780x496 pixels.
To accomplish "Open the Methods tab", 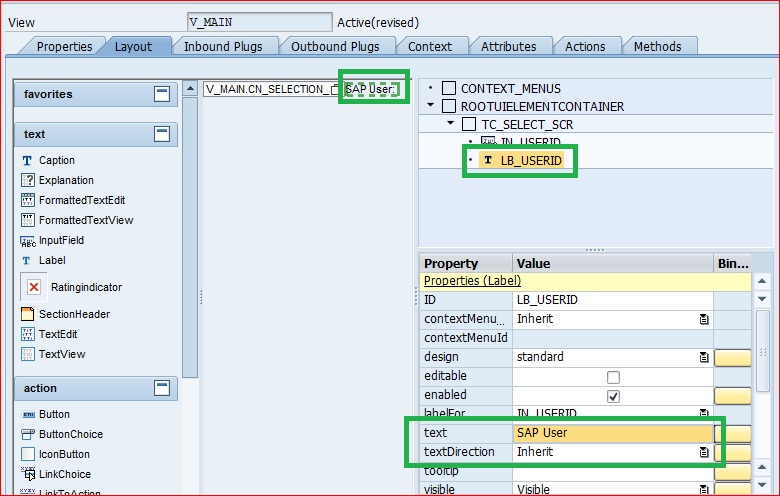I will [x=657, y=46].
